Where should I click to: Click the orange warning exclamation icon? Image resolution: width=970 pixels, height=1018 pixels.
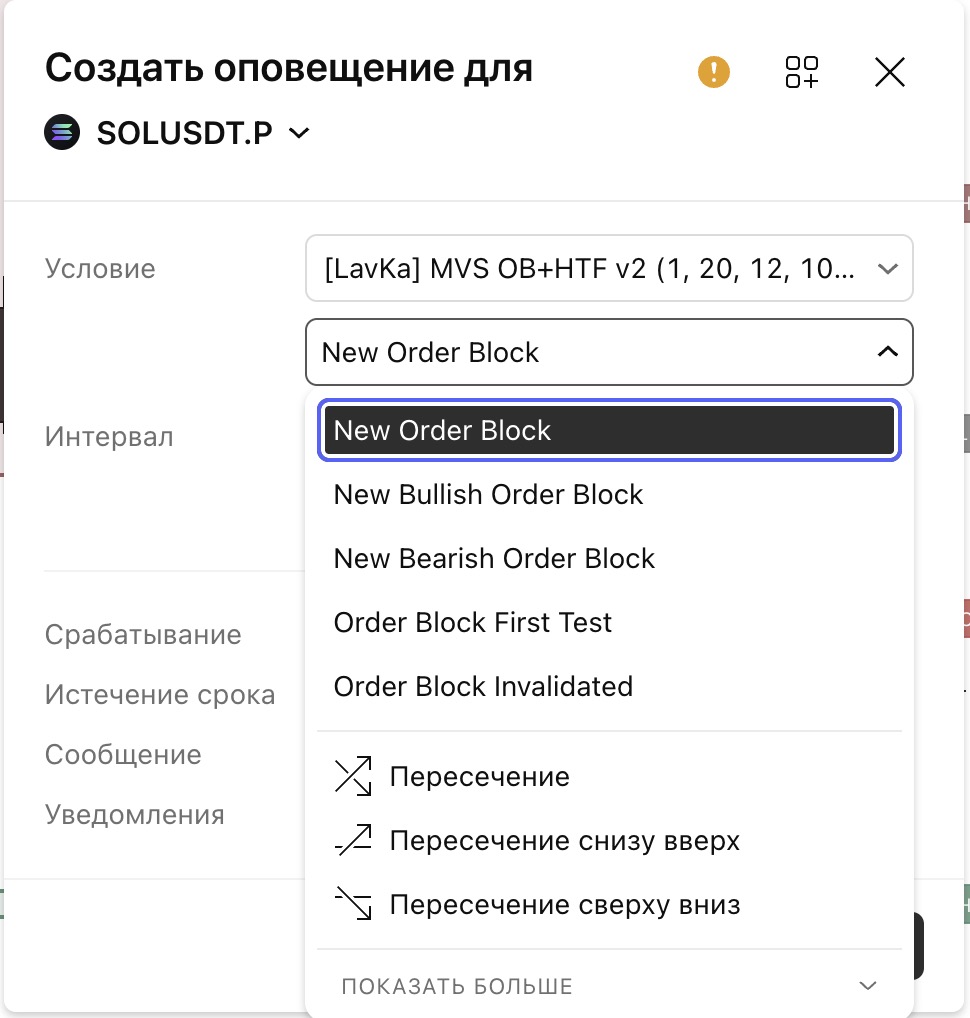tap(714, 71)
